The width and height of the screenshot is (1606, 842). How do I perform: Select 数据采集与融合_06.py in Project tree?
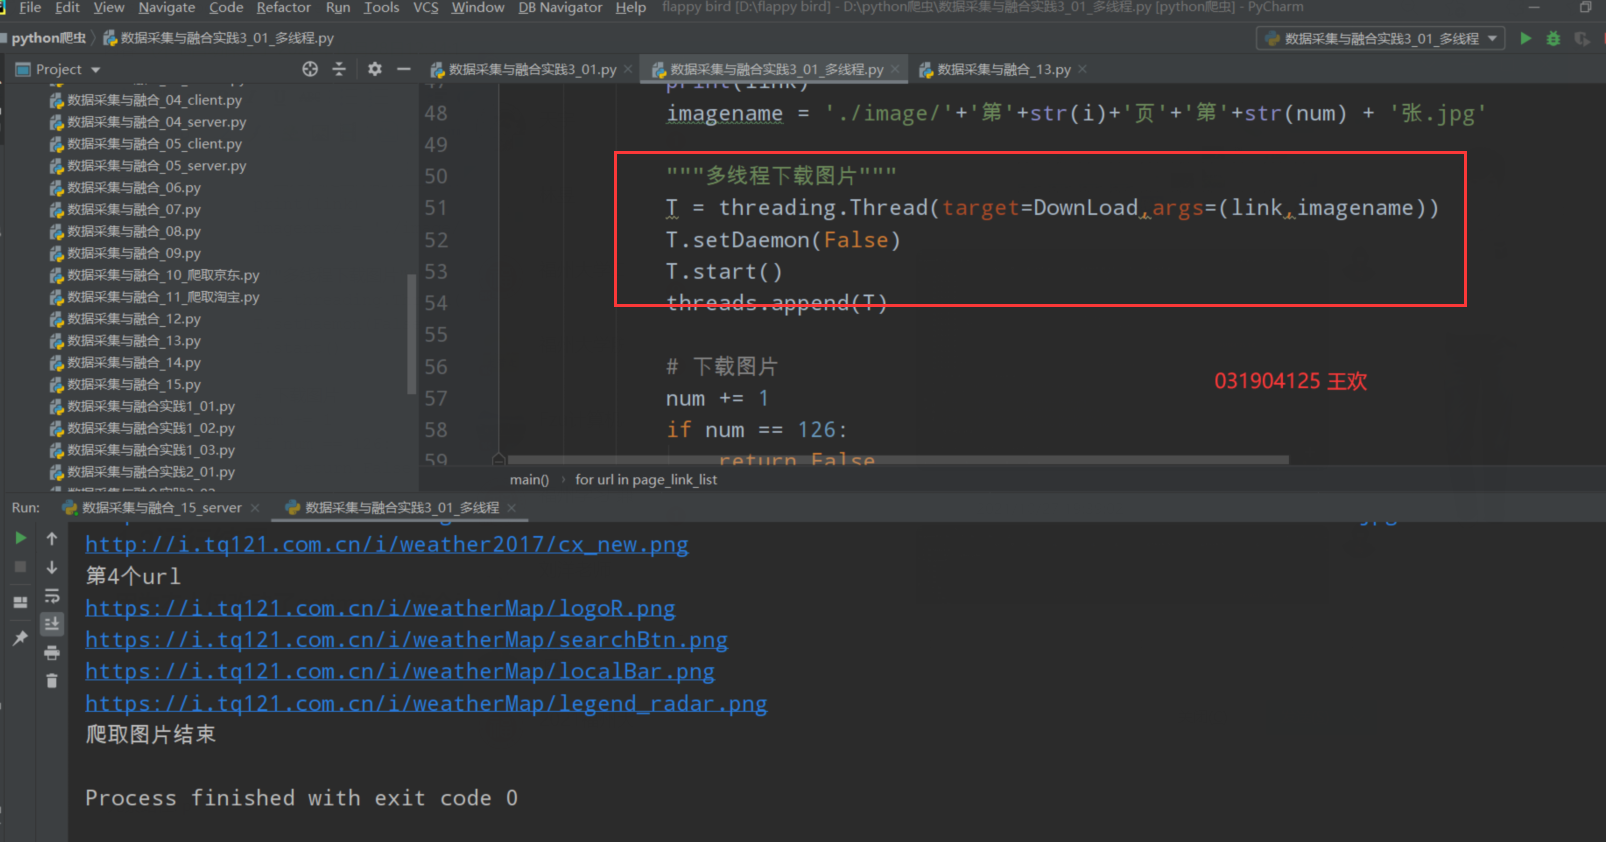point(133,188)
